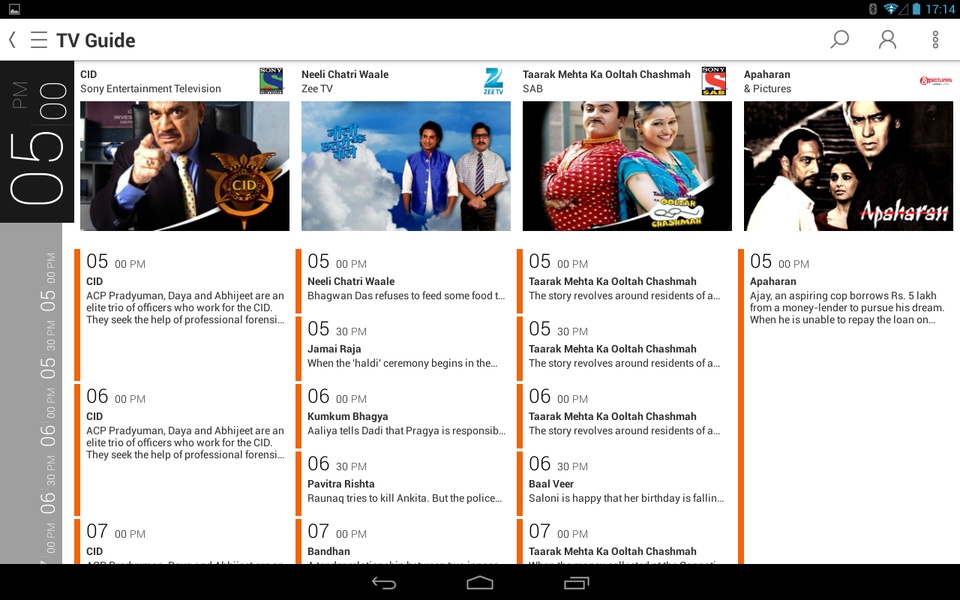Tap the Sony SAB channel logo
This screenshot has height=600, width=960.
(x=713, y=81)
